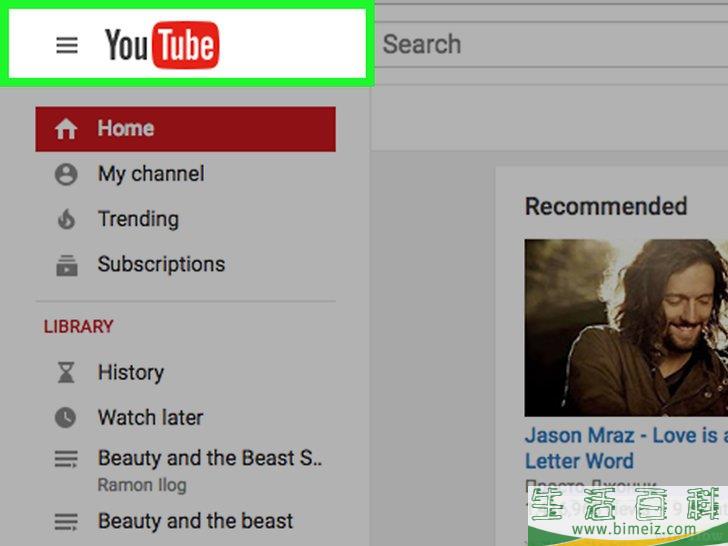Focus the Search input field
This screenshot has width=728, height=546.
551,45
